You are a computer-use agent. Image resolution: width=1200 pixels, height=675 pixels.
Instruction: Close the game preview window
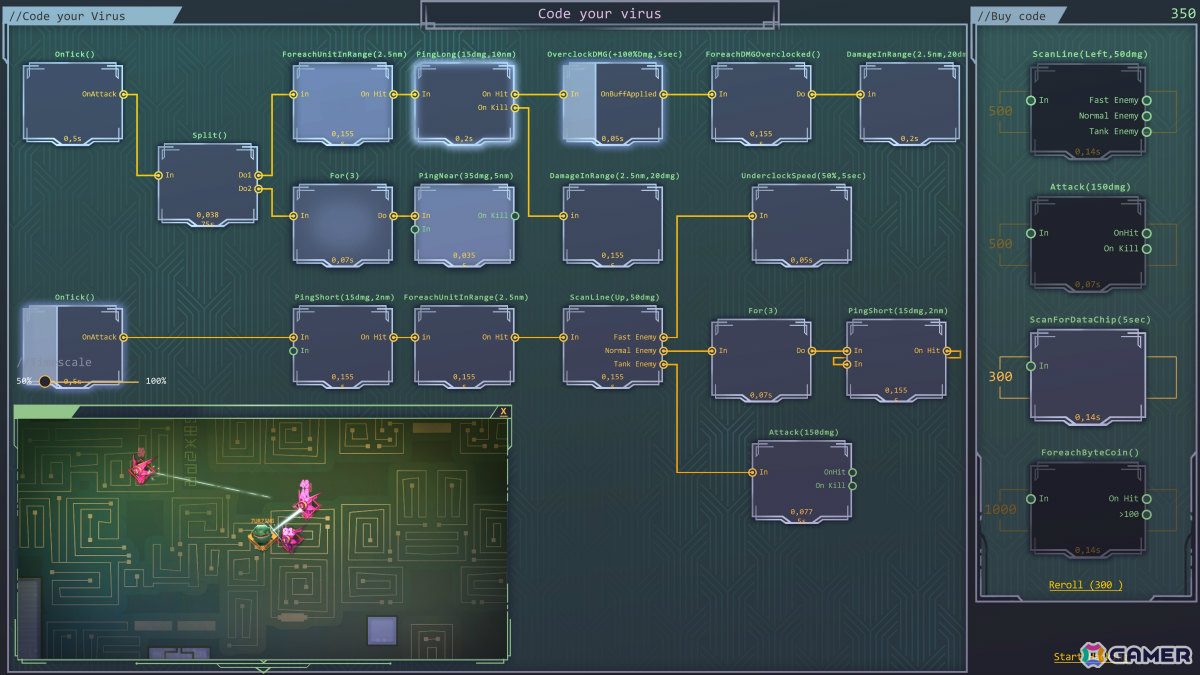(x=504, y=411)
